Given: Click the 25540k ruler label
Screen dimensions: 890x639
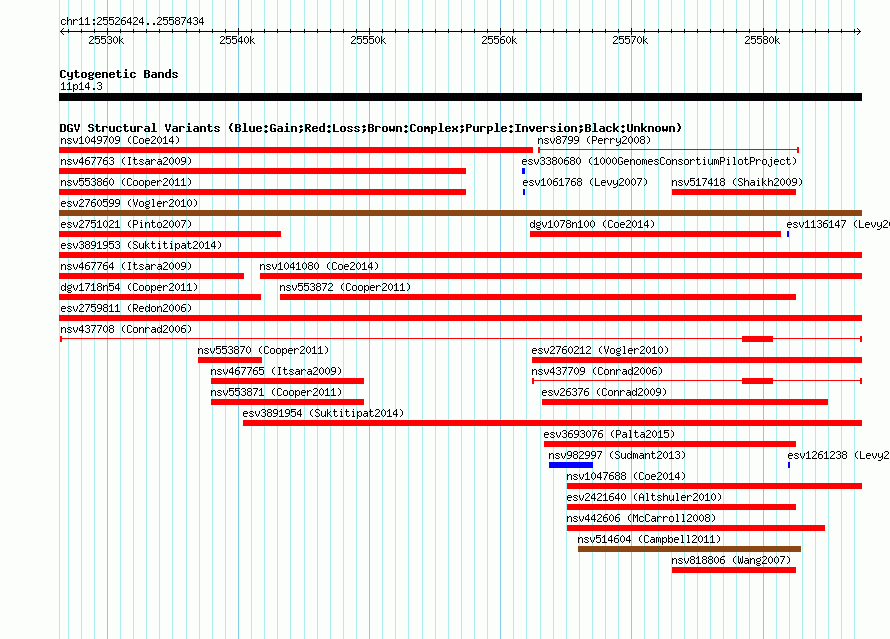Looking at the screenshot, I should (x=237, y=40).
